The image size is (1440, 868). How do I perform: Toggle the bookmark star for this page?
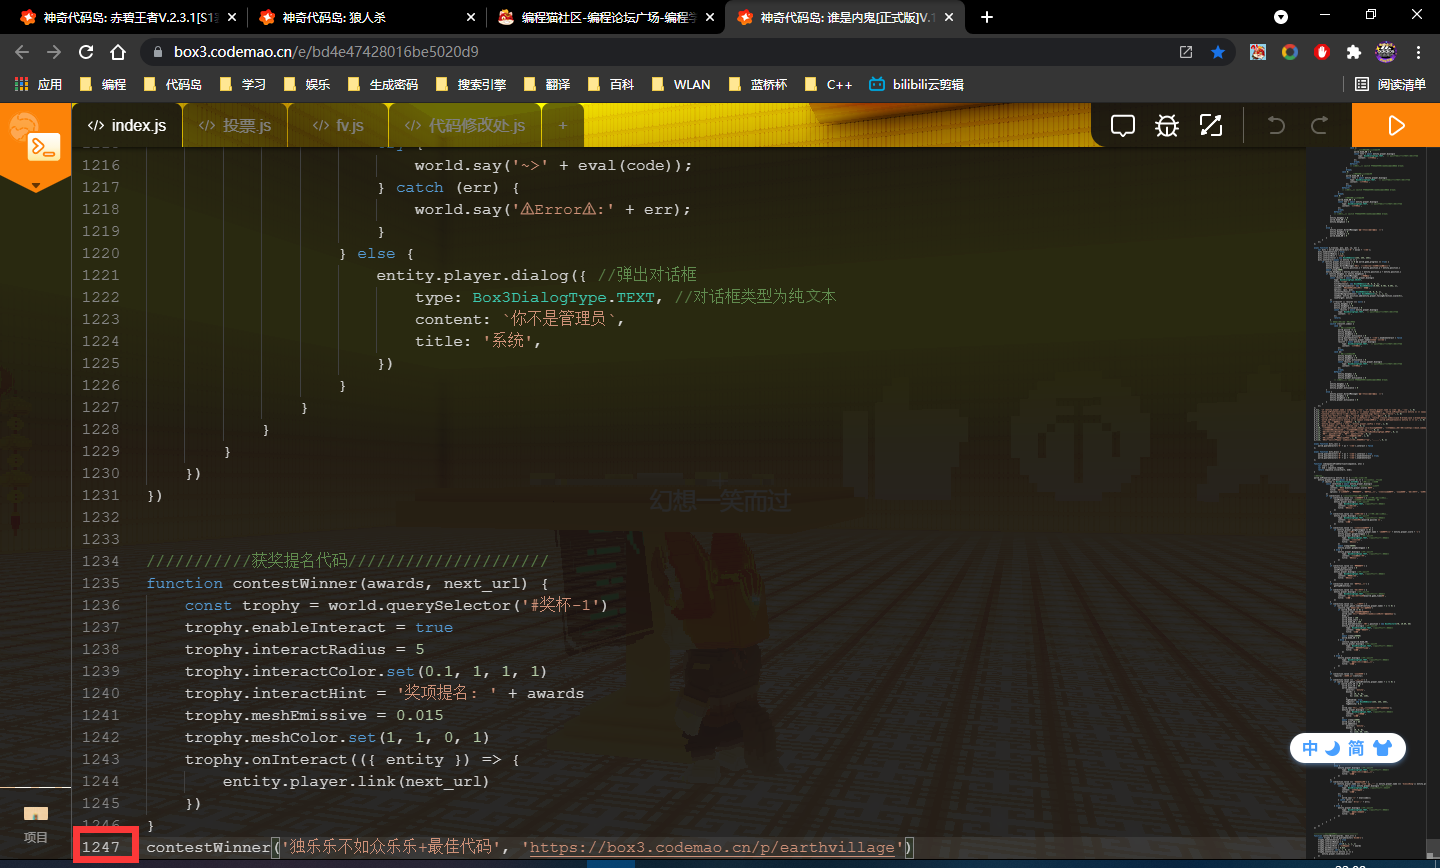[x=1218, y=52]
